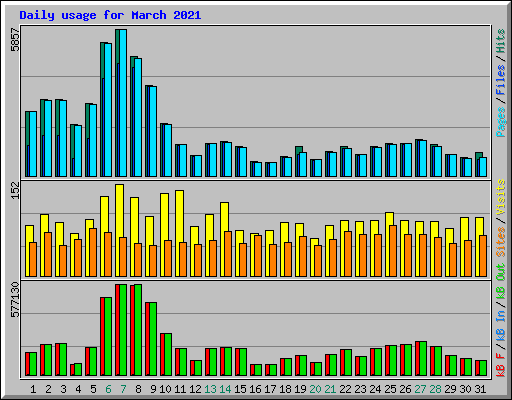Click green weekend day 6 label
Viewport: 512px width, 400px height.
[108, 389]
